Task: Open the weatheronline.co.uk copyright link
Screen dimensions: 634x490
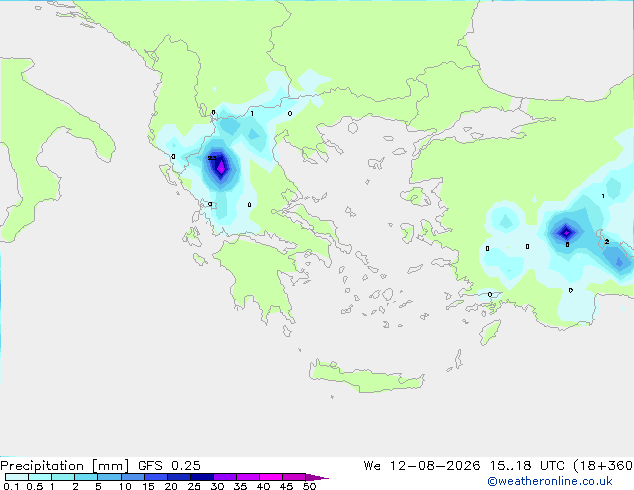Action: pos(549,481)
